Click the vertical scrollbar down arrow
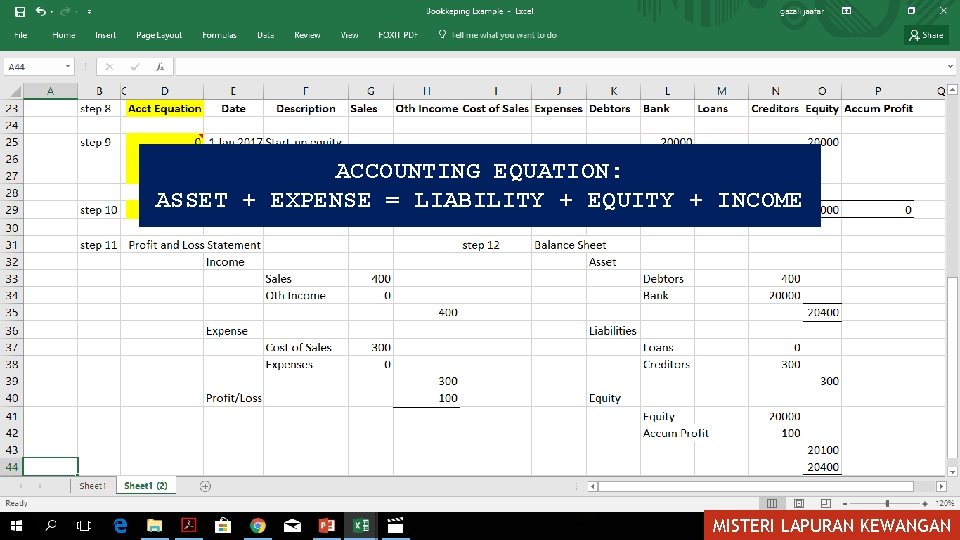This screenshot has height=540, width=960. (952, 471)
